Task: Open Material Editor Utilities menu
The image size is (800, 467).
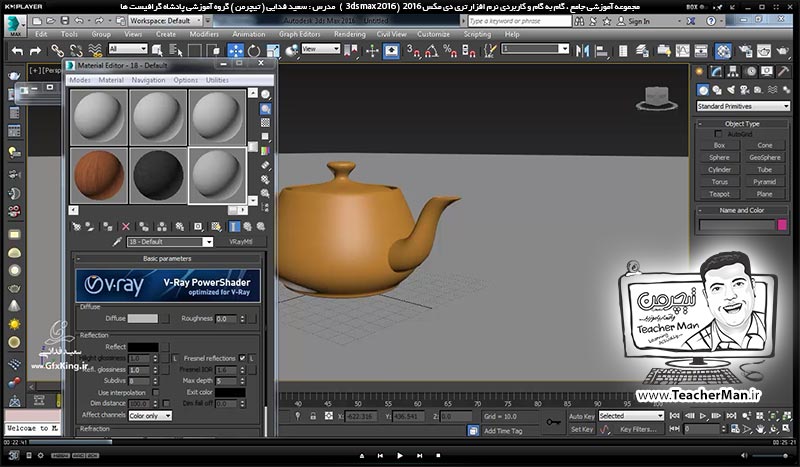Action: click(x=217, y=80)
